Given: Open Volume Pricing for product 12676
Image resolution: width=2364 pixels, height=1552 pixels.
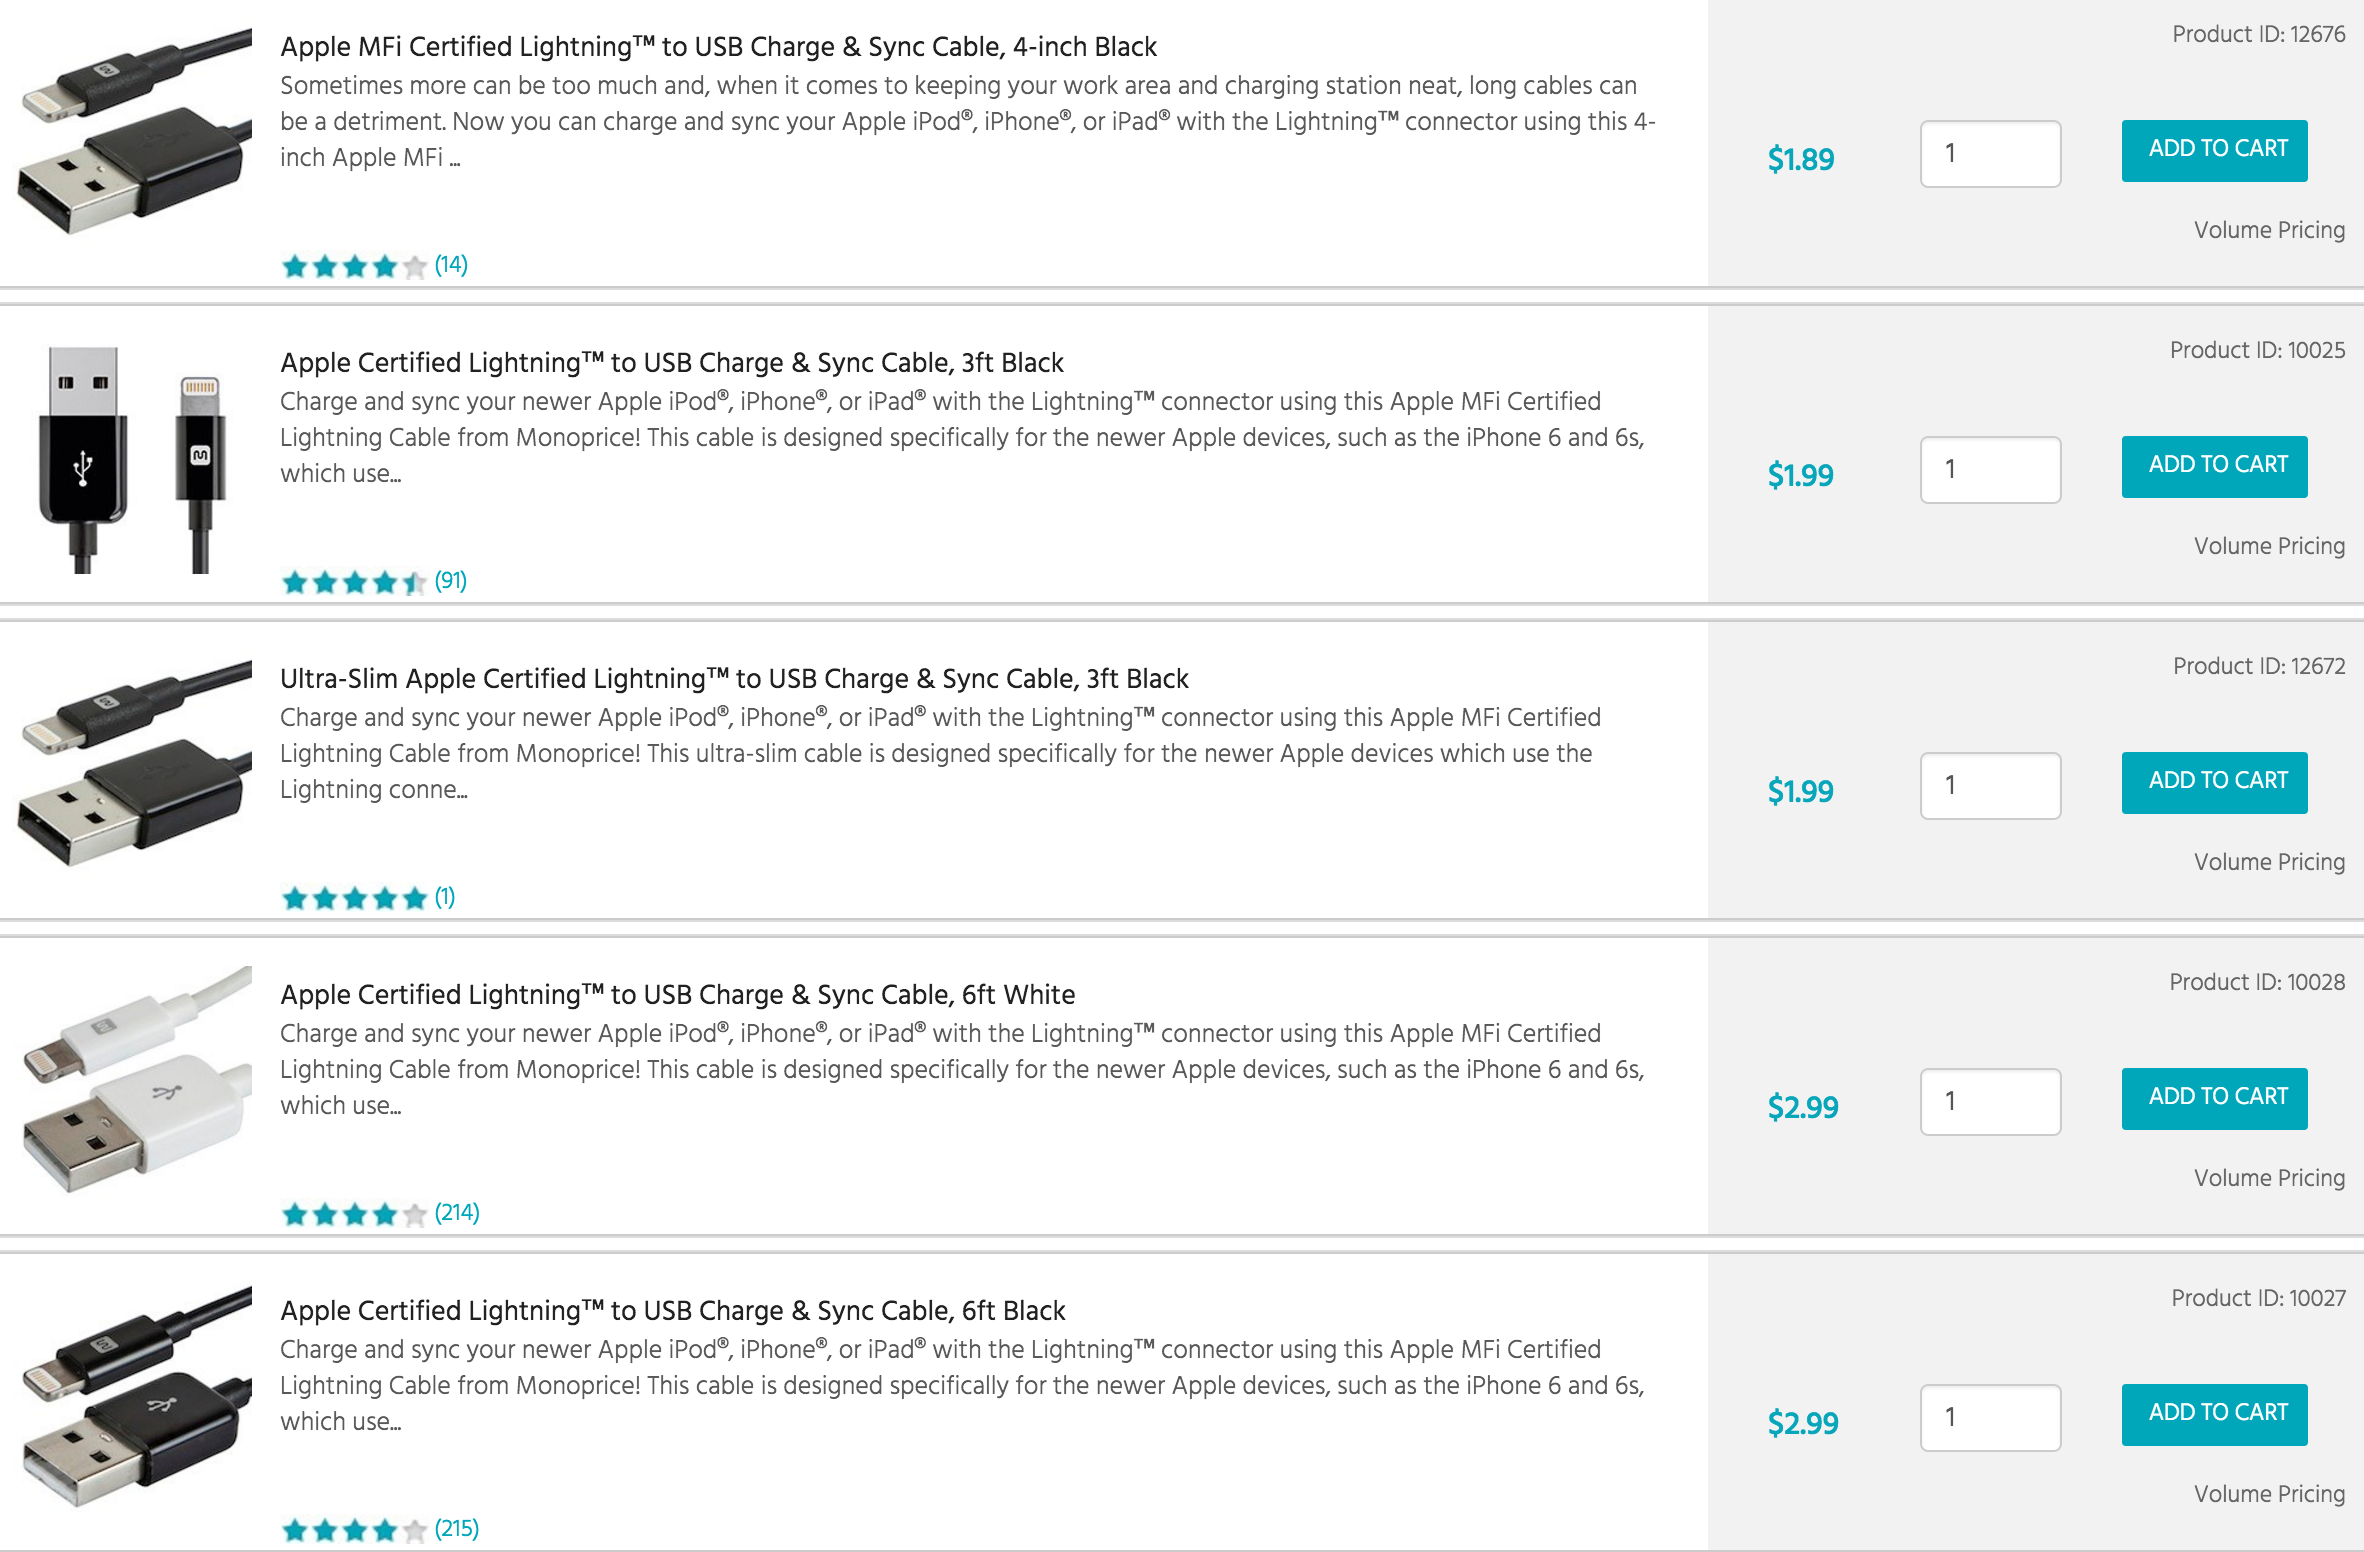Looking at the screenshot, I should (x=2269, y=230).
